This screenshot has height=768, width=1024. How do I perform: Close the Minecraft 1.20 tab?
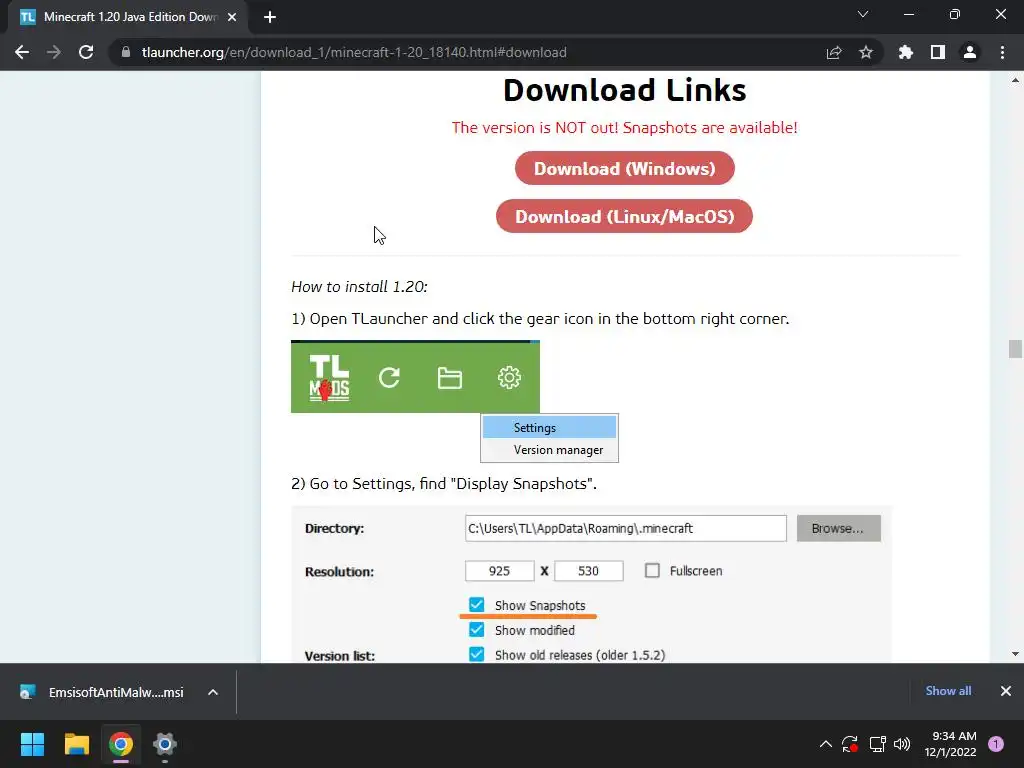tap(232, 17)
